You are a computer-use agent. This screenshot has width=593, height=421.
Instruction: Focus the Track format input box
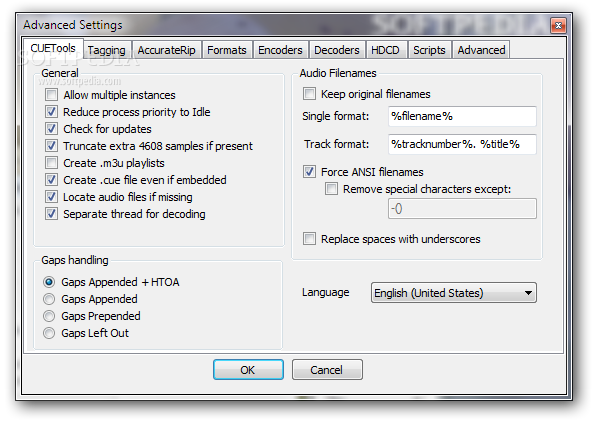click(462, 144)
